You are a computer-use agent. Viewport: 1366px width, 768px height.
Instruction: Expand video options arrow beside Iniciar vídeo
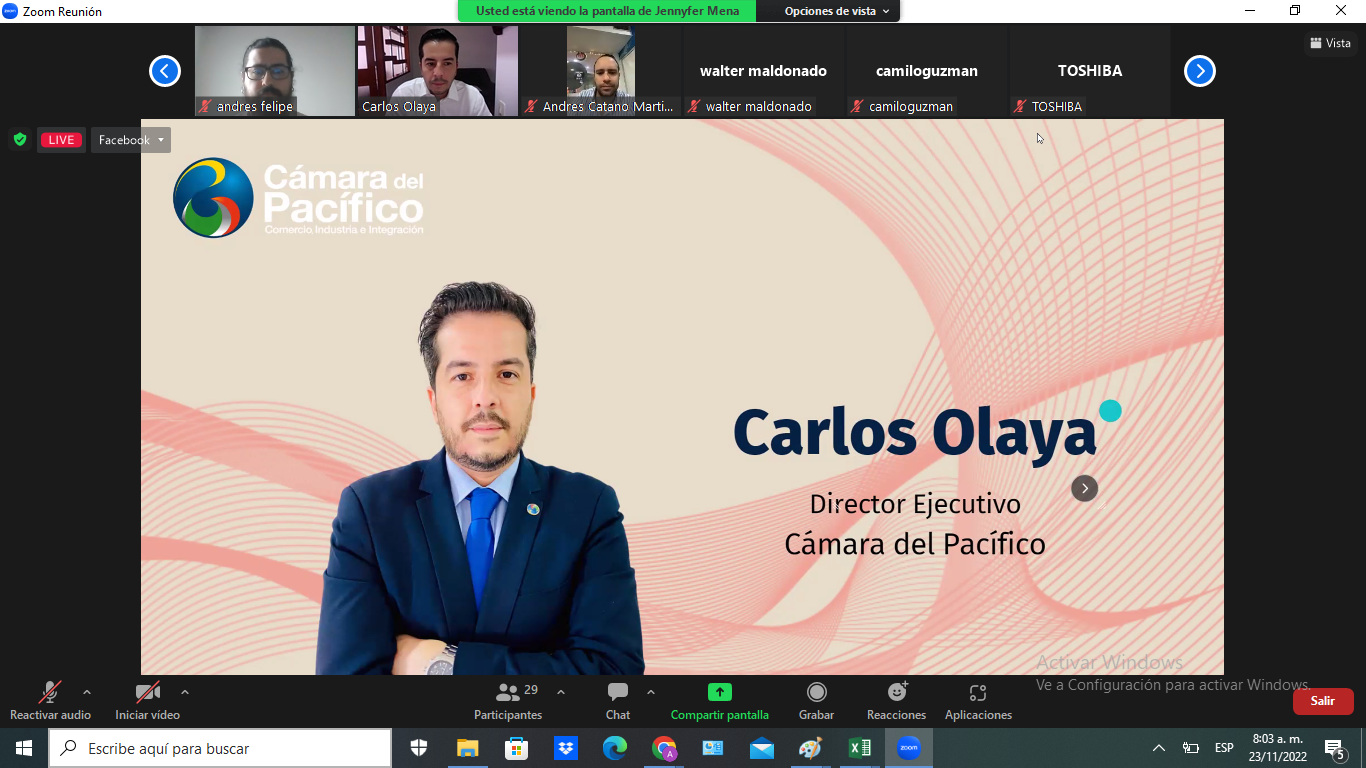[x=185, y=692]
